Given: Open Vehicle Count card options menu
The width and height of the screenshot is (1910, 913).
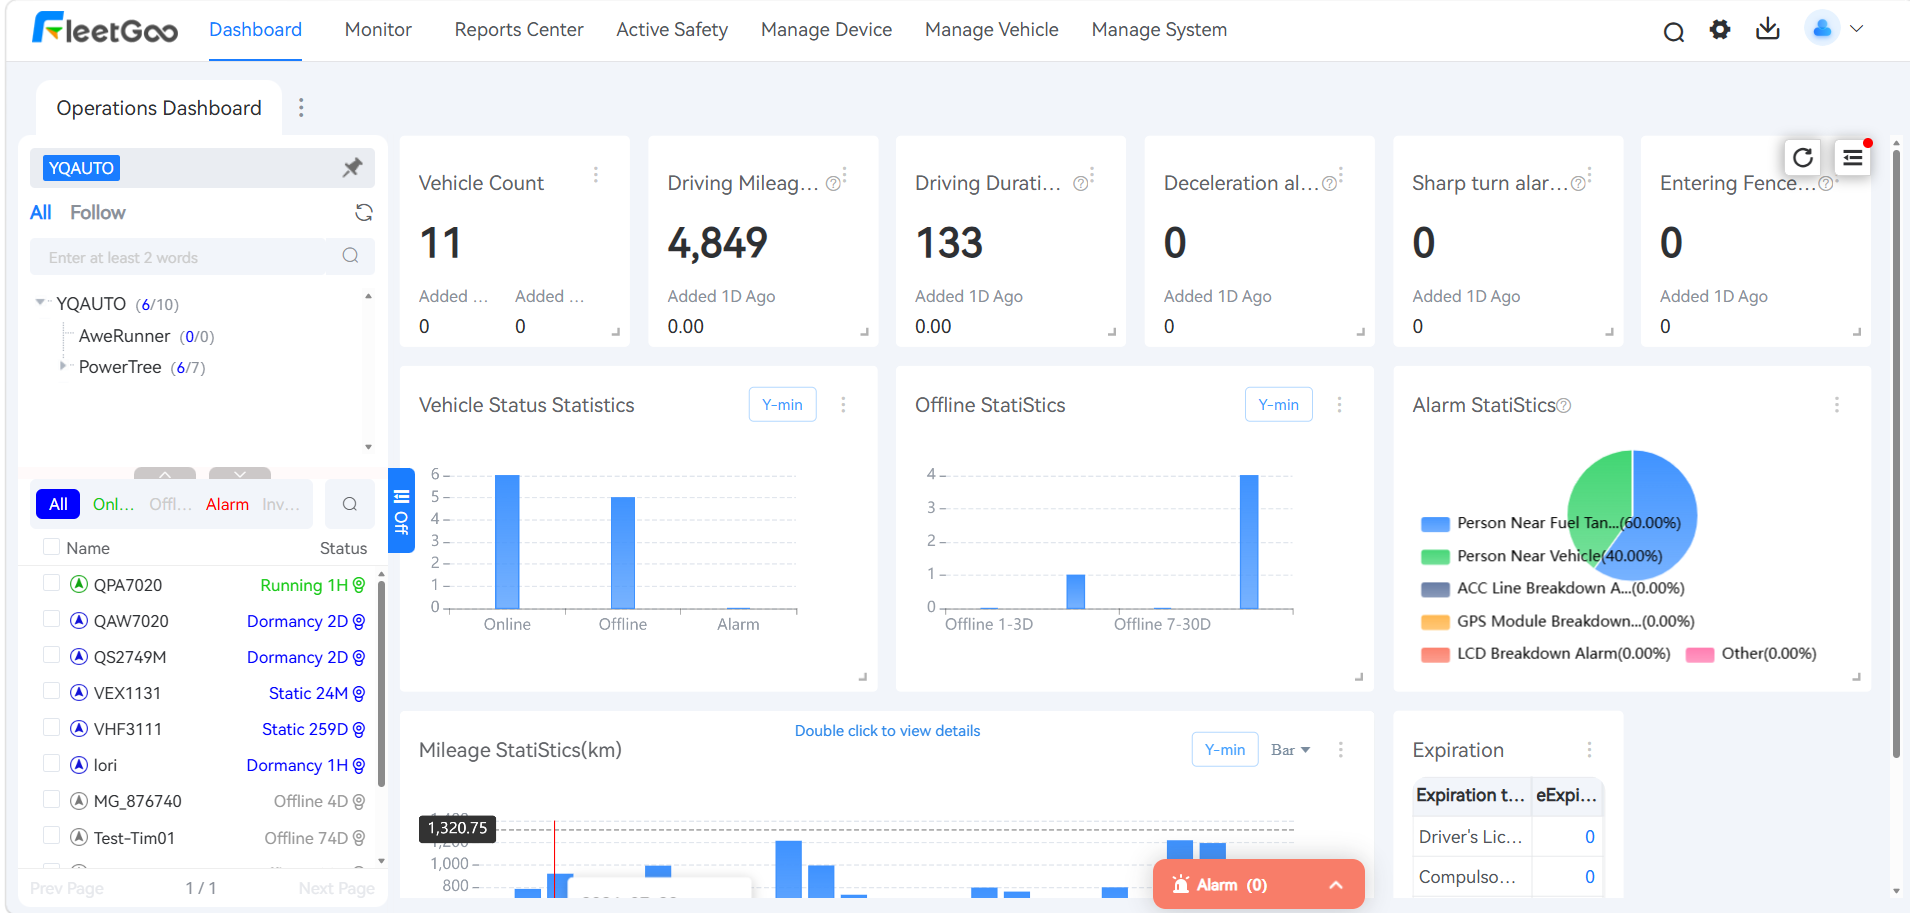Looking at the screenshot, I should pos(596,175).
